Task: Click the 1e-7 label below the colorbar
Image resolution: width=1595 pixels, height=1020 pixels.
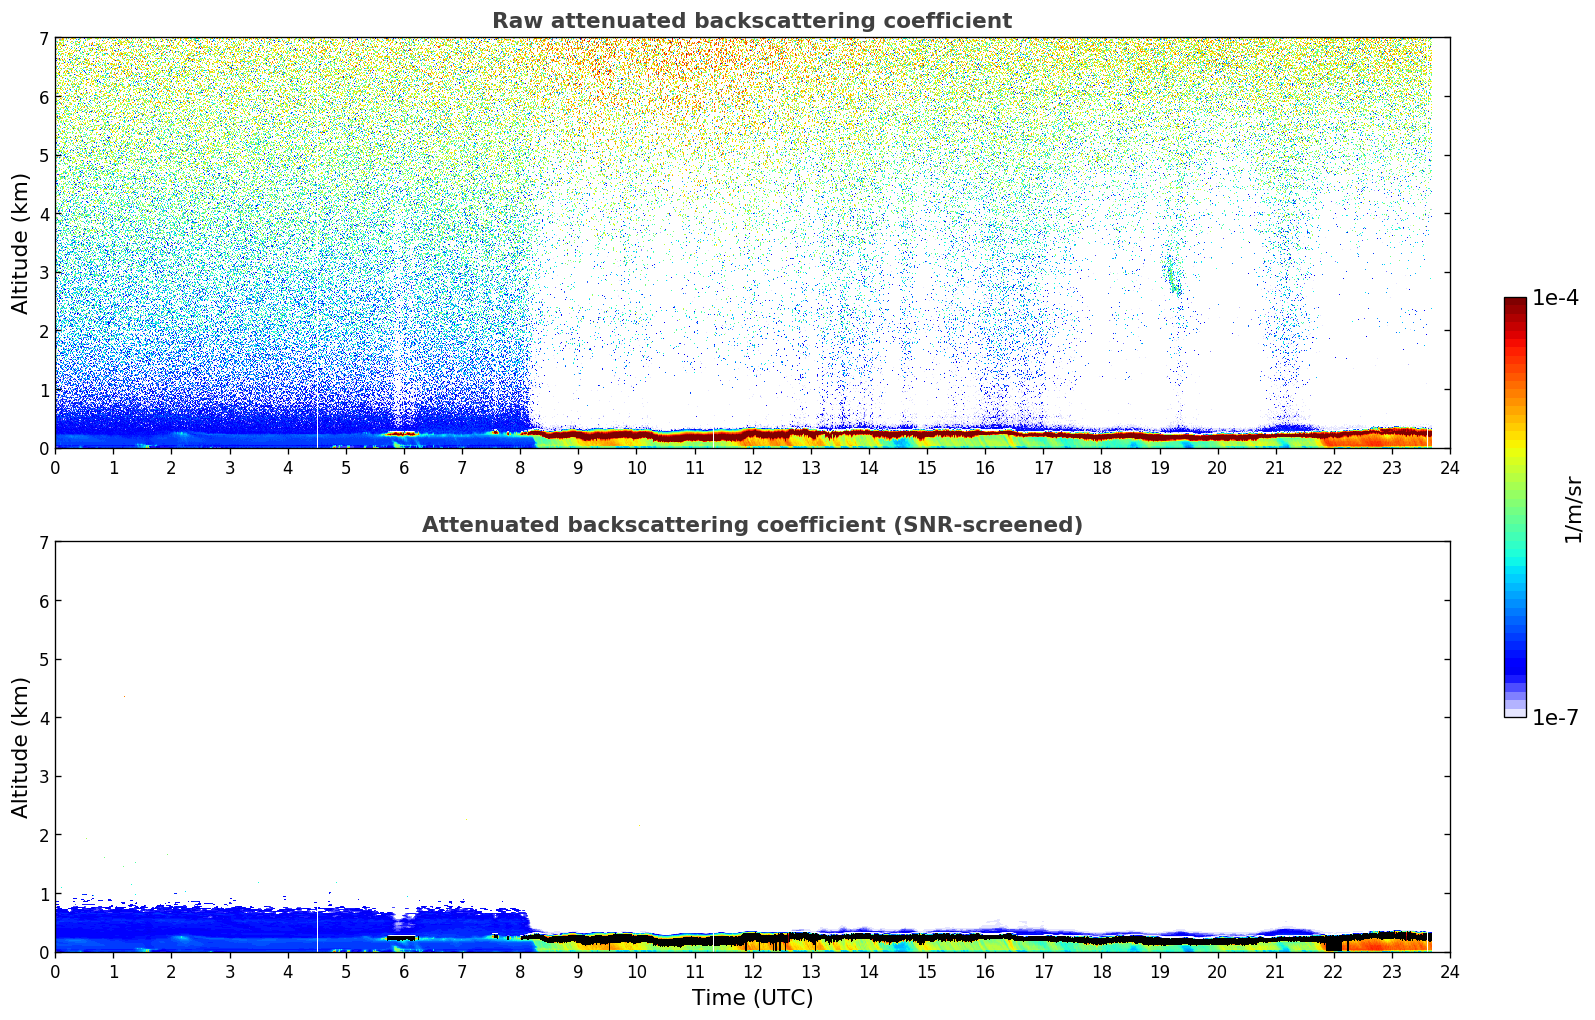Action: point(1555,718)
